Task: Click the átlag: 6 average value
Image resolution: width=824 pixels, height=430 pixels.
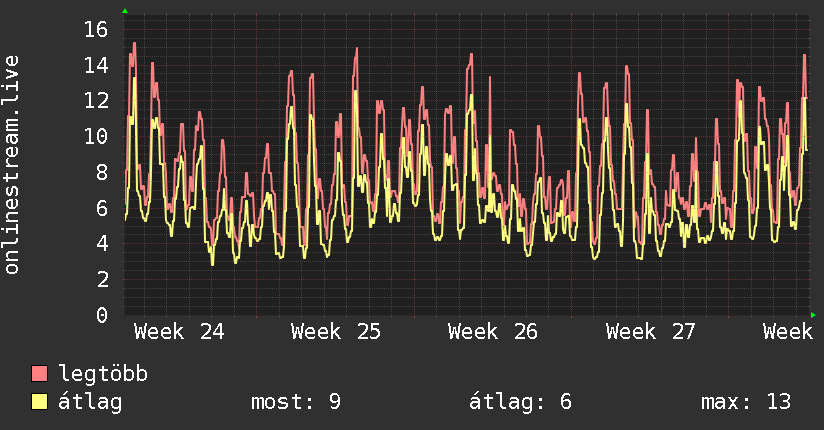Action: pyautogui.click(x=520, y=402)
